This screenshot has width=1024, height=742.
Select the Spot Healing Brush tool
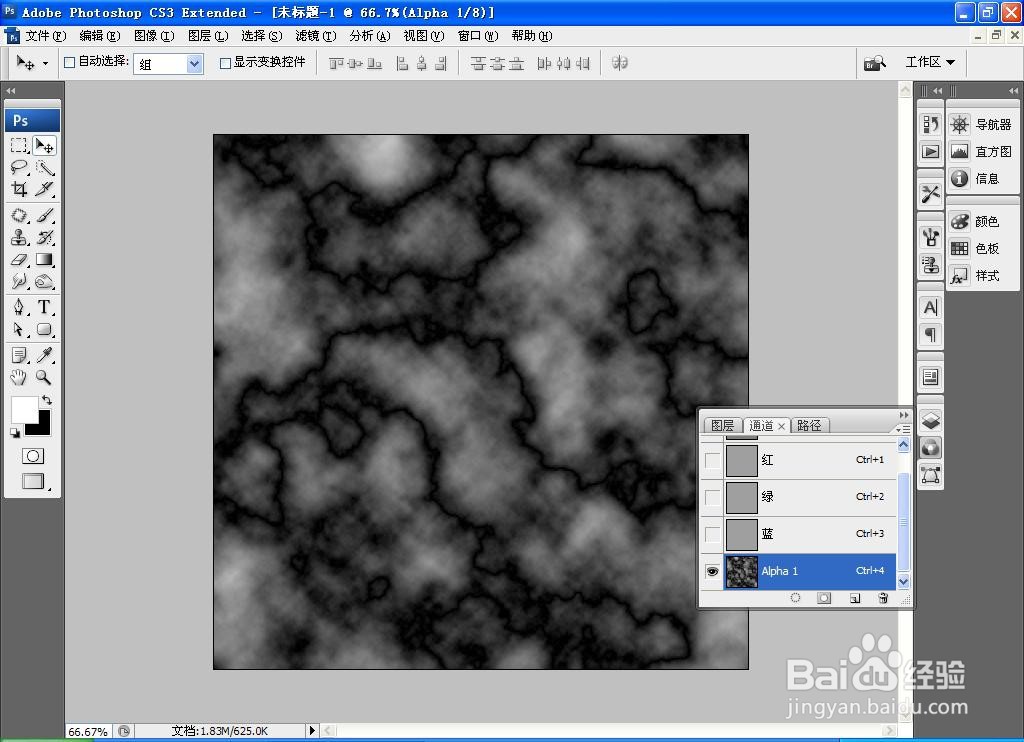click(19, 215)
